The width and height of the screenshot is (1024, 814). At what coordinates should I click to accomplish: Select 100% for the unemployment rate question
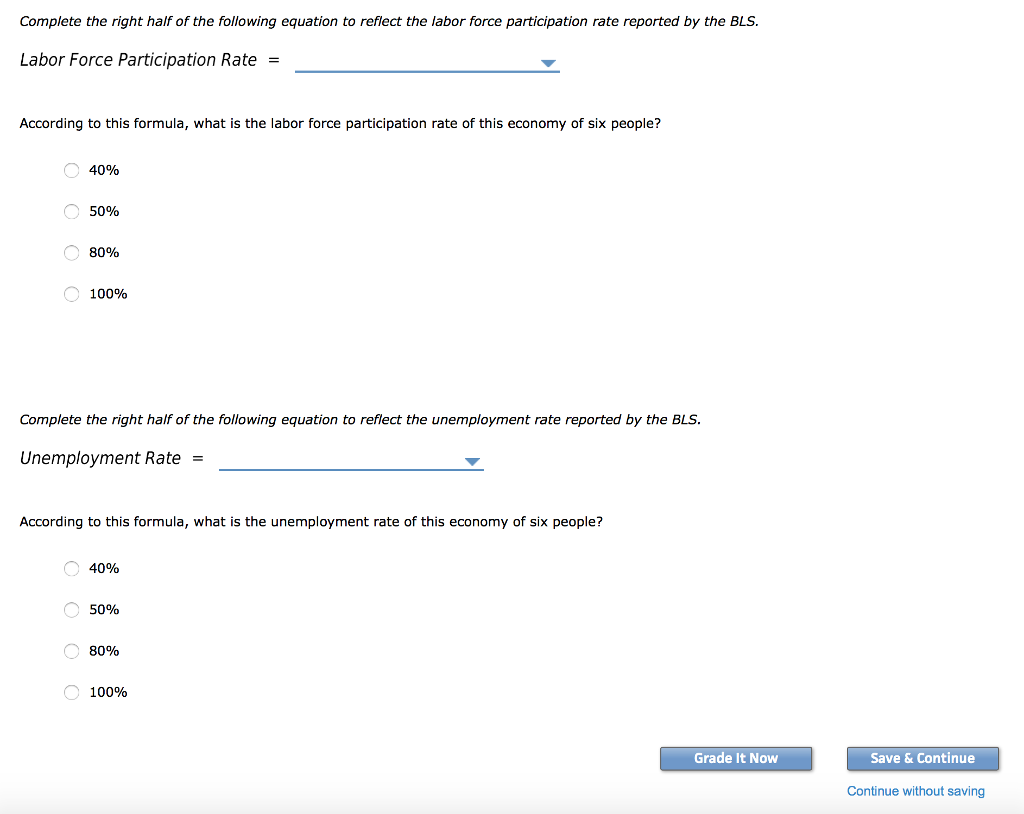point(71,691)
